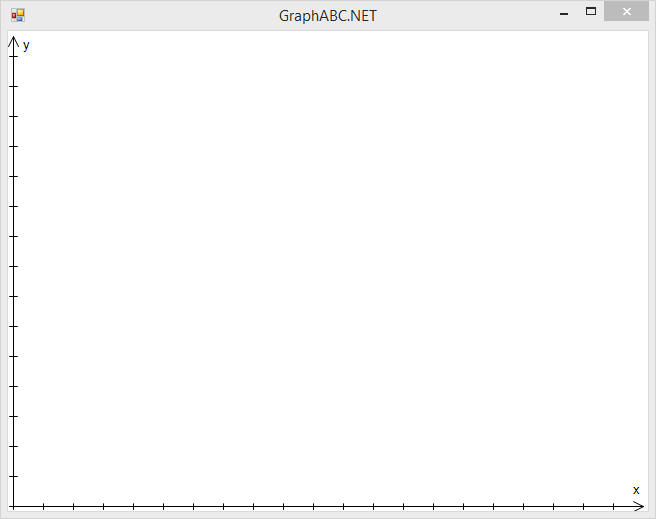Minimize the GraphABC.NET window

point(564,14)
